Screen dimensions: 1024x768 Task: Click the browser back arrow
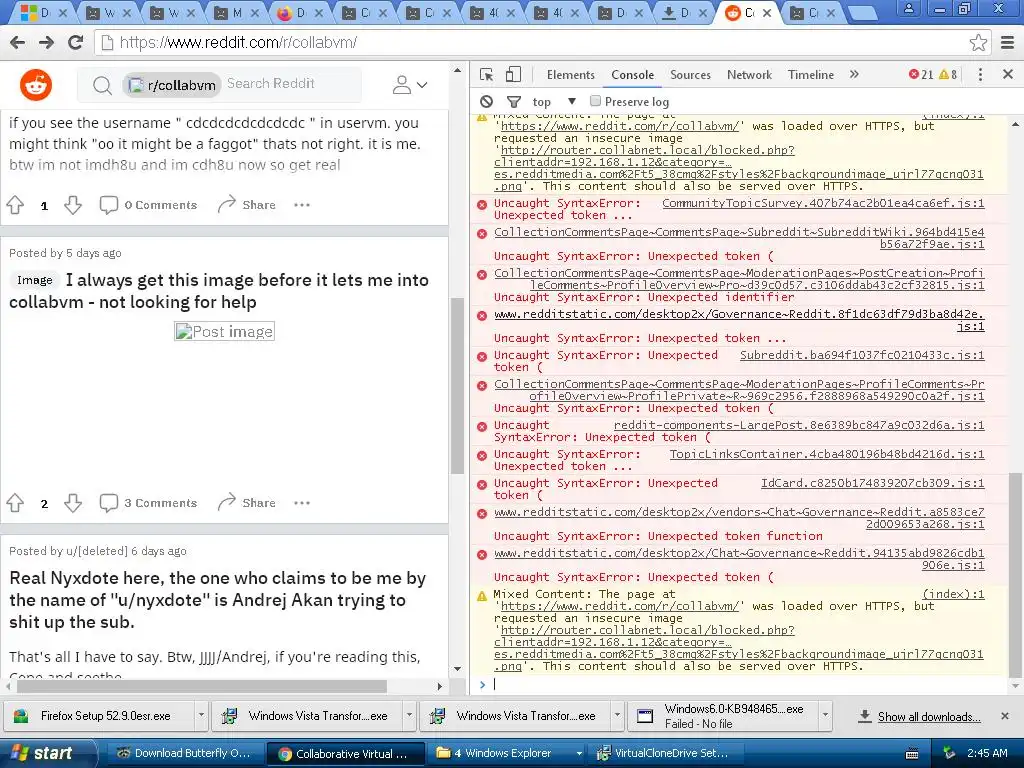18,42
